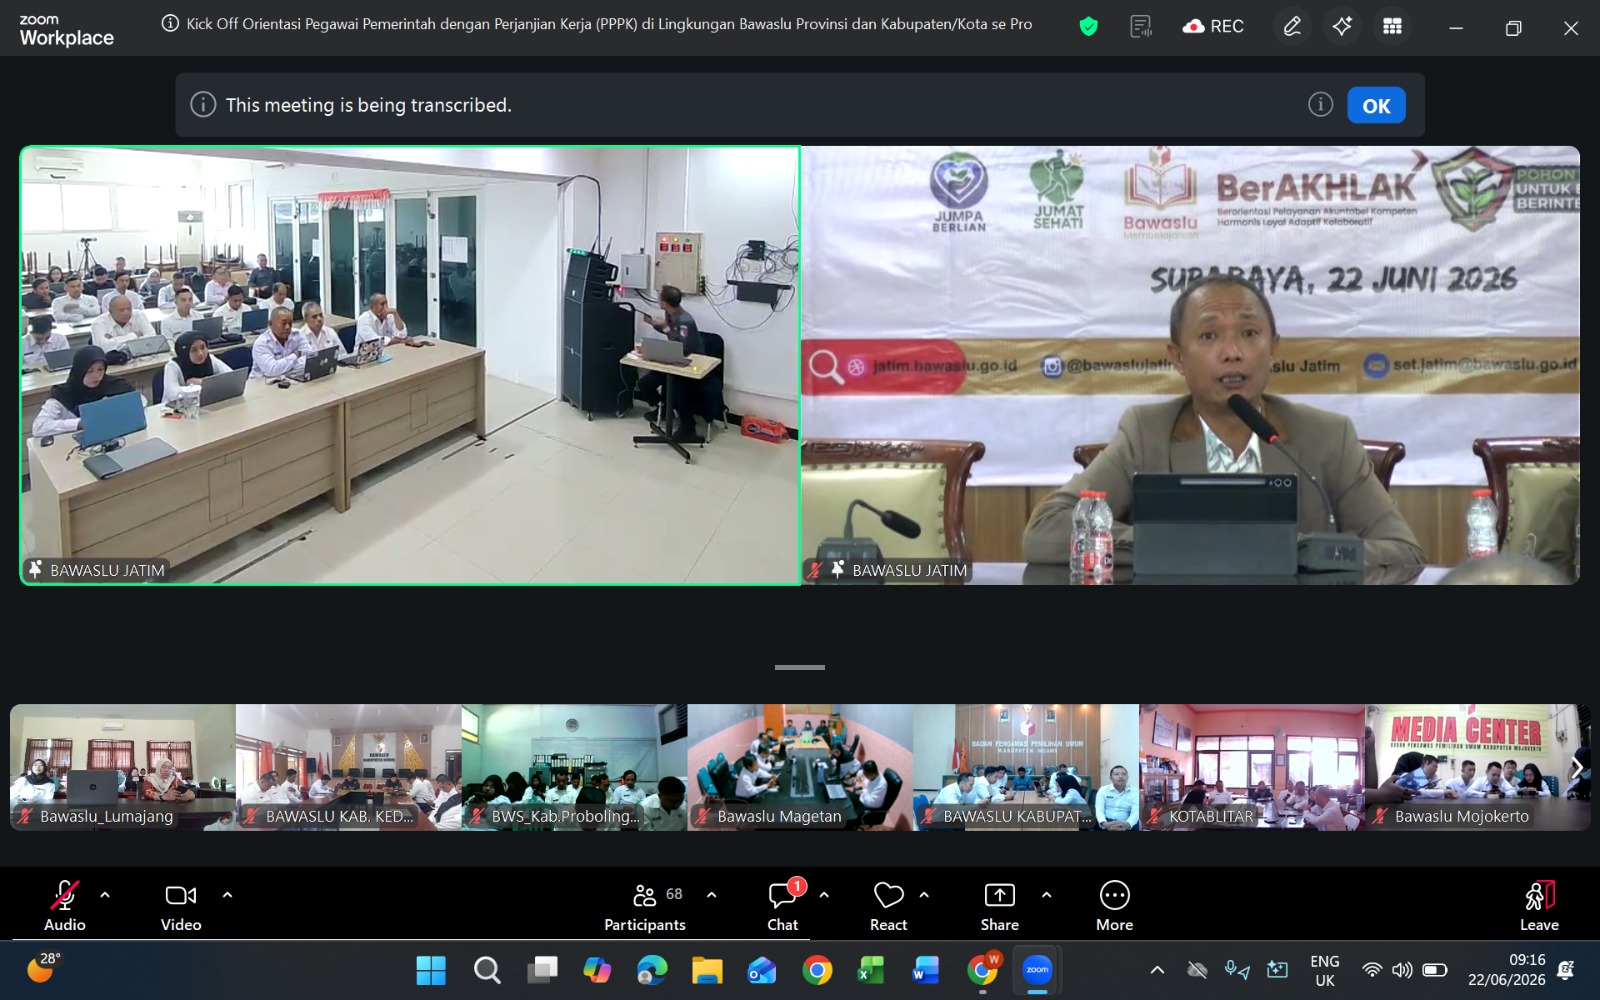Select the Bawaslu Magetan thumbnail
This screenshot has width=1600, height=1000.
point(801,767)
